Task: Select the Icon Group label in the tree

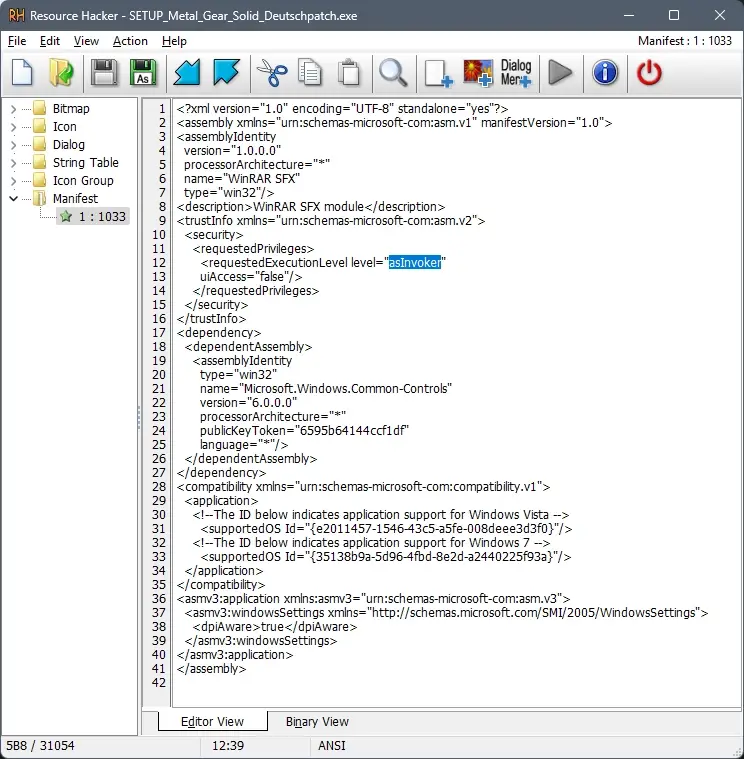Action: [83, 181]
